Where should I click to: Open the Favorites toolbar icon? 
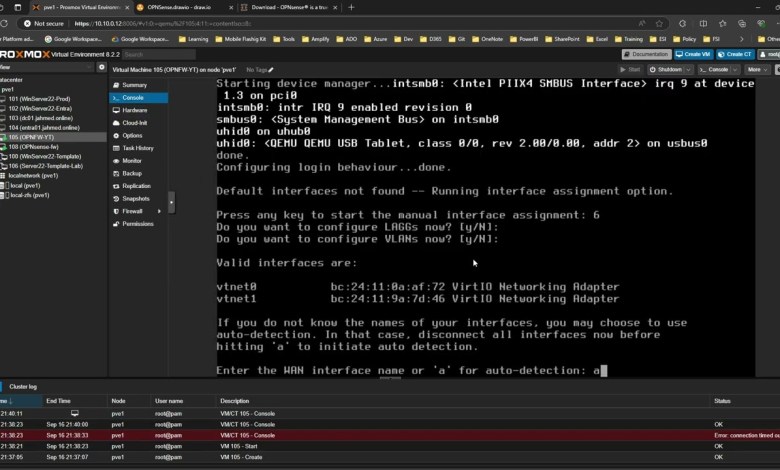click(722, 23)
